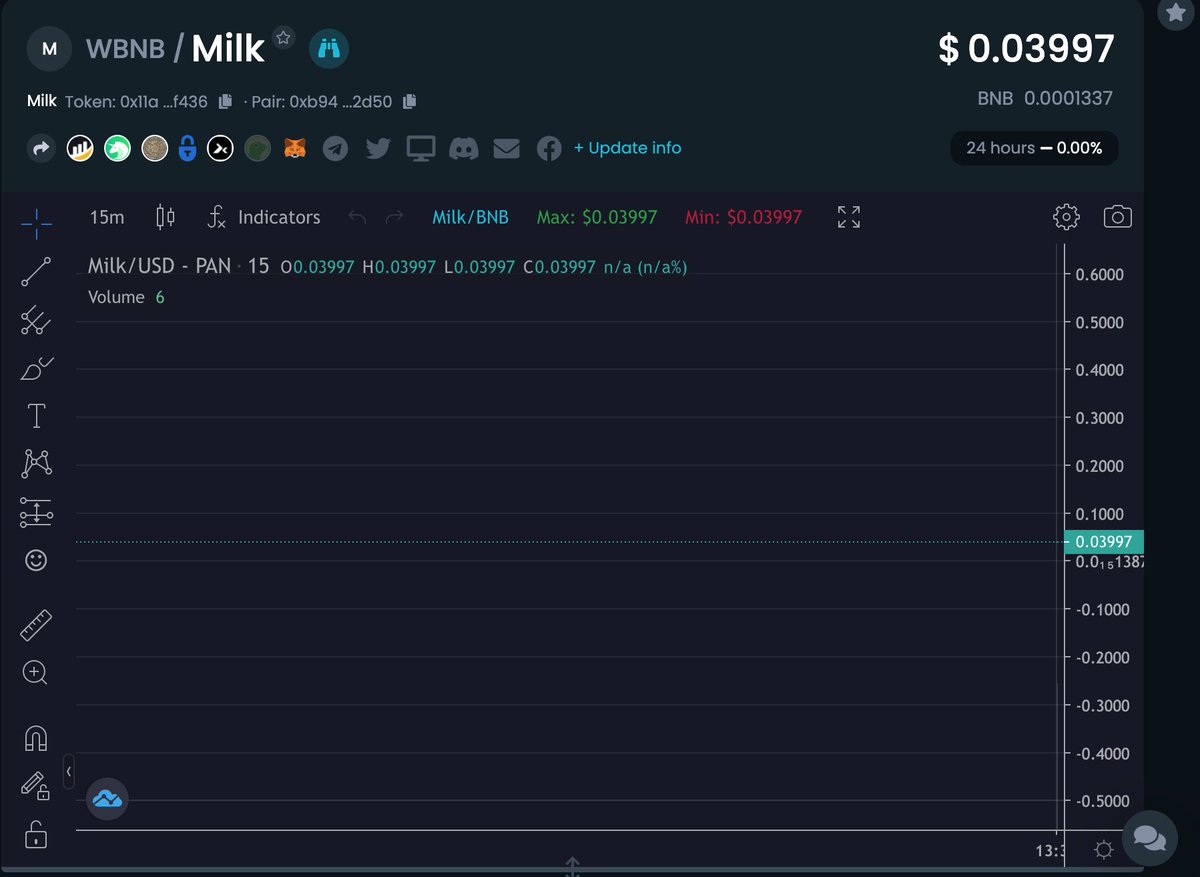The height and width of the screenshot is (877, 1200).
Task: Open the pitchfork drawing tool
Action: (37, 320)
